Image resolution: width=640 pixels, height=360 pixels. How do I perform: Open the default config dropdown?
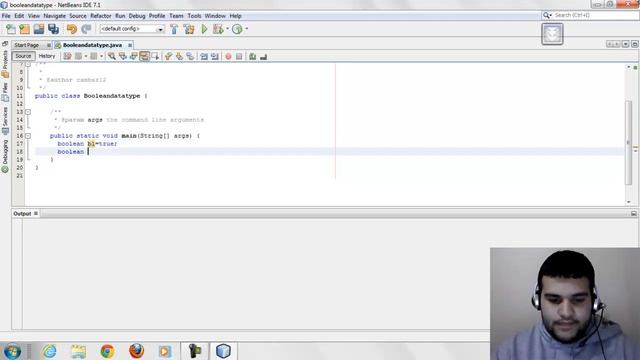pos(160,29)
